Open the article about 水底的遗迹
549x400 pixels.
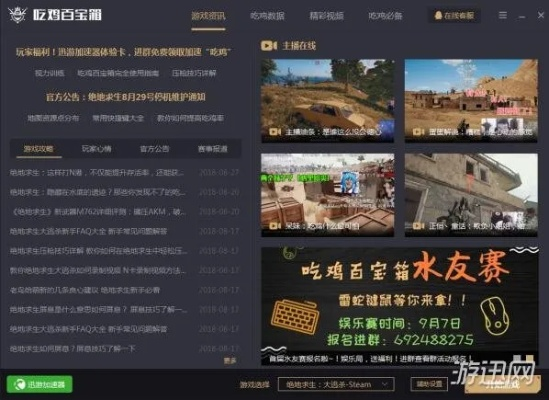[x=124, y=192]
